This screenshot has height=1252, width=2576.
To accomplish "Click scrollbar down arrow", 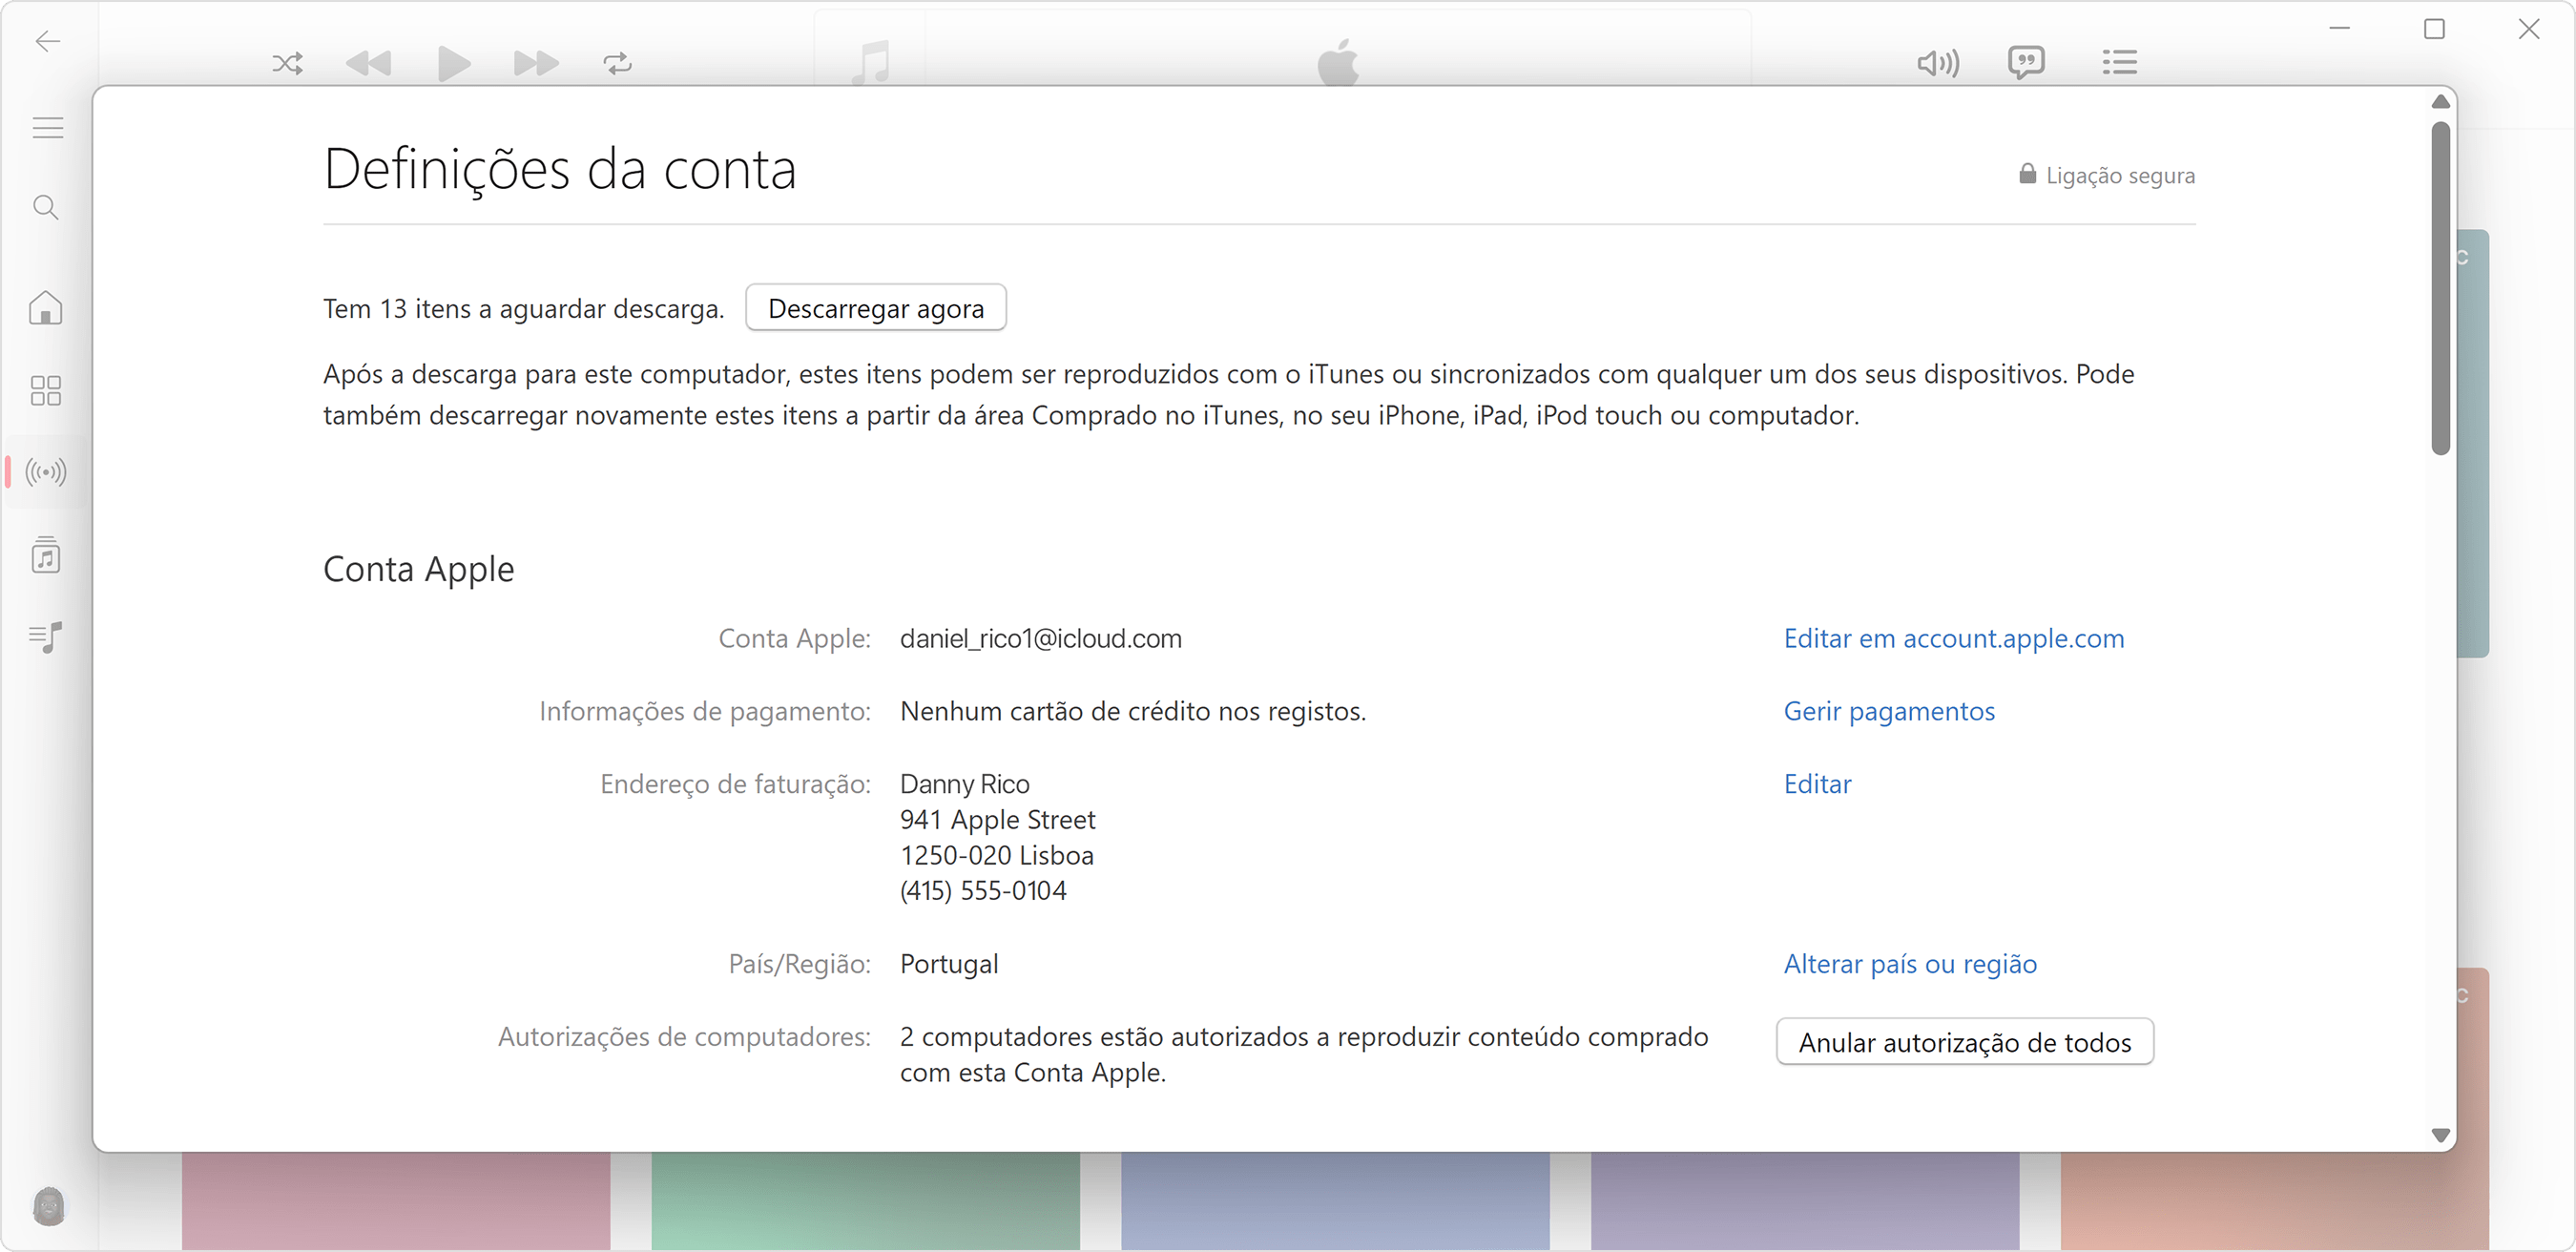I will click(2441, 1135).
